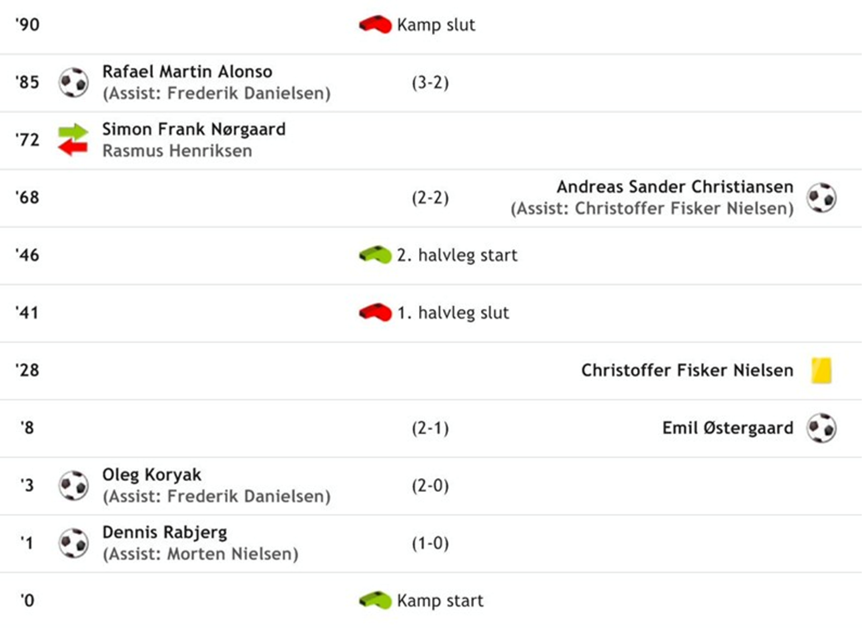Screen dimensions: 868x628
Task: Click the yellow card icon at minute 28
Action: [x=821, y=370]
